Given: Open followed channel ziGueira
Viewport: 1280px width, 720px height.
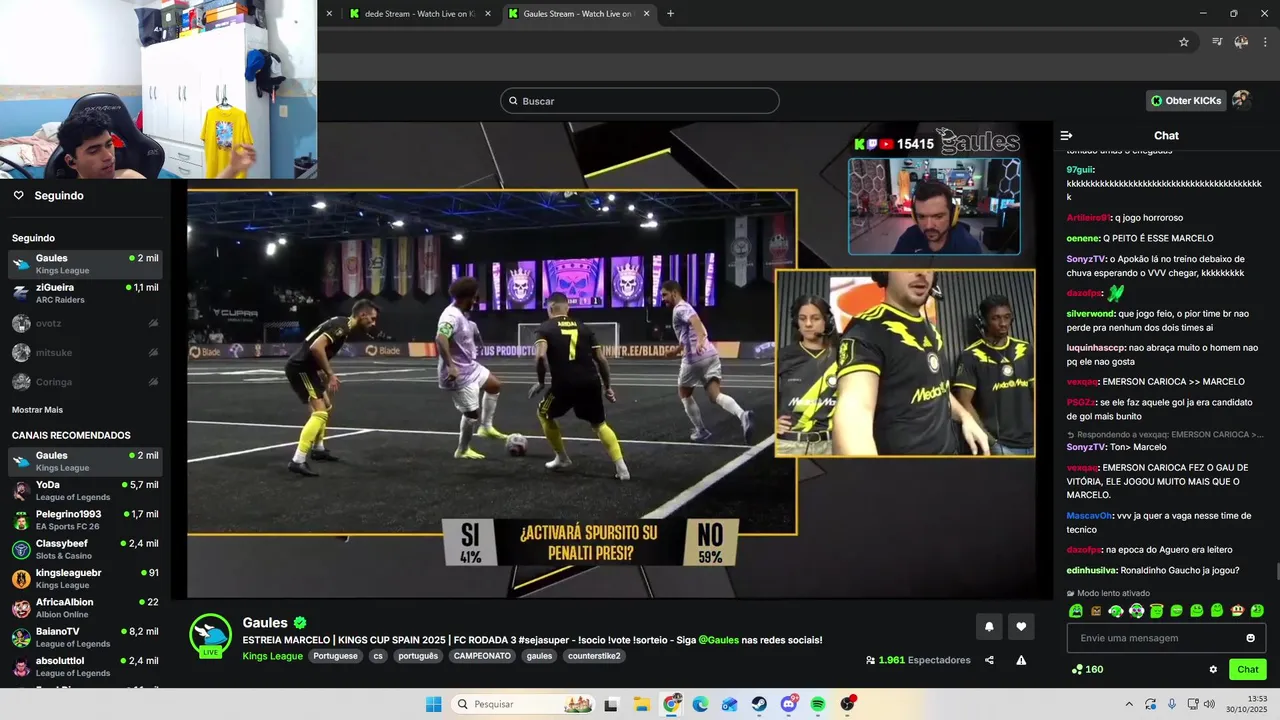Looking at the screenshot, I should pyautogui.click(x=85, y=293).
